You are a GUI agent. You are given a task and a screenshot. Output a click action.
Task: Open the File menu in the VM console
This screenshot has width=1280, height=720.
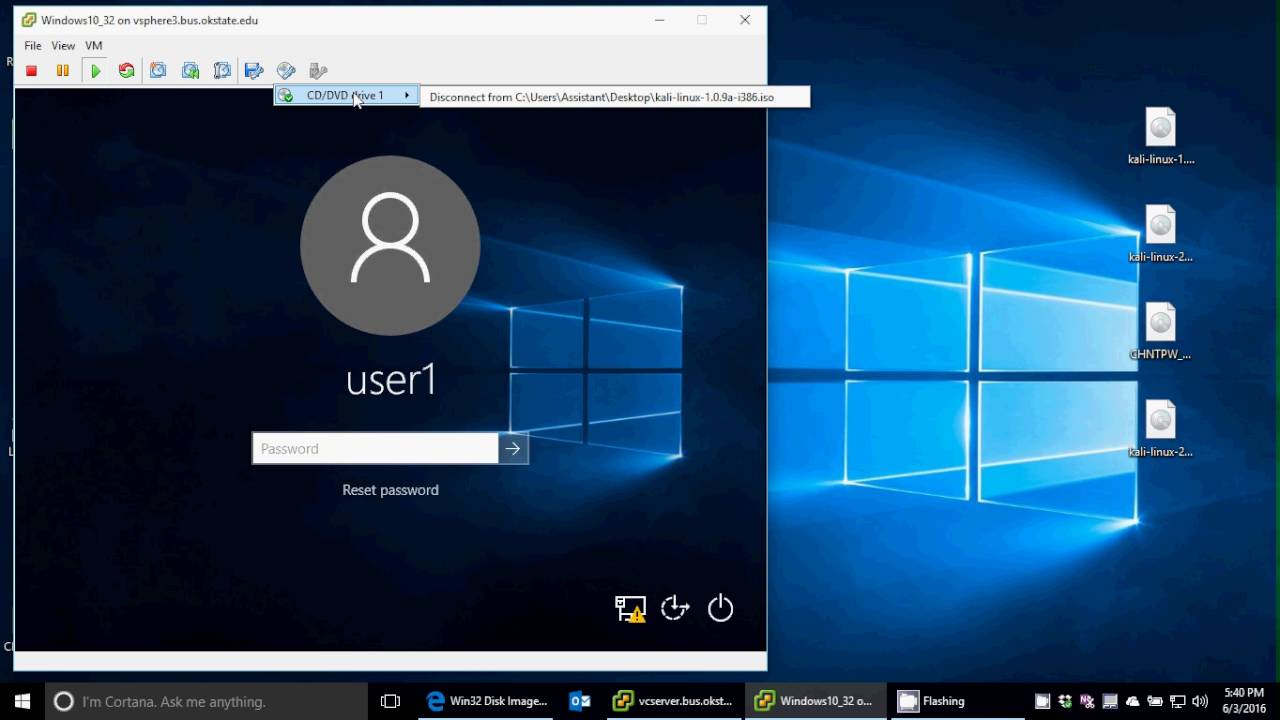(x=33, y=46)
